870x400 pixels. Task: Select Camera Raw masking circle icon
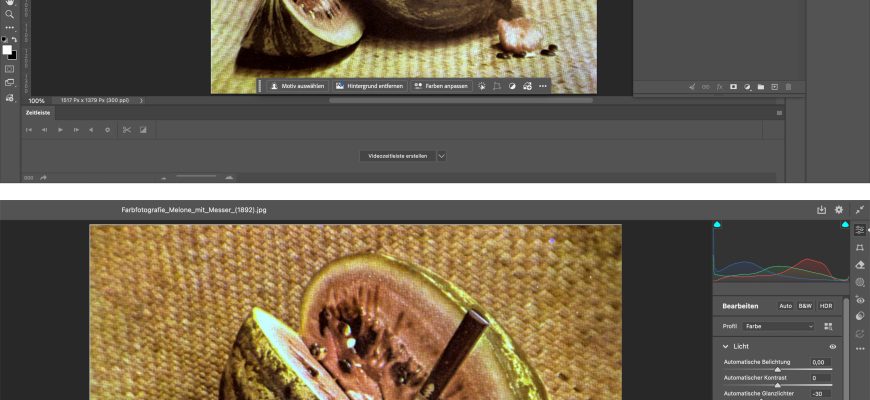click(860, 282)
